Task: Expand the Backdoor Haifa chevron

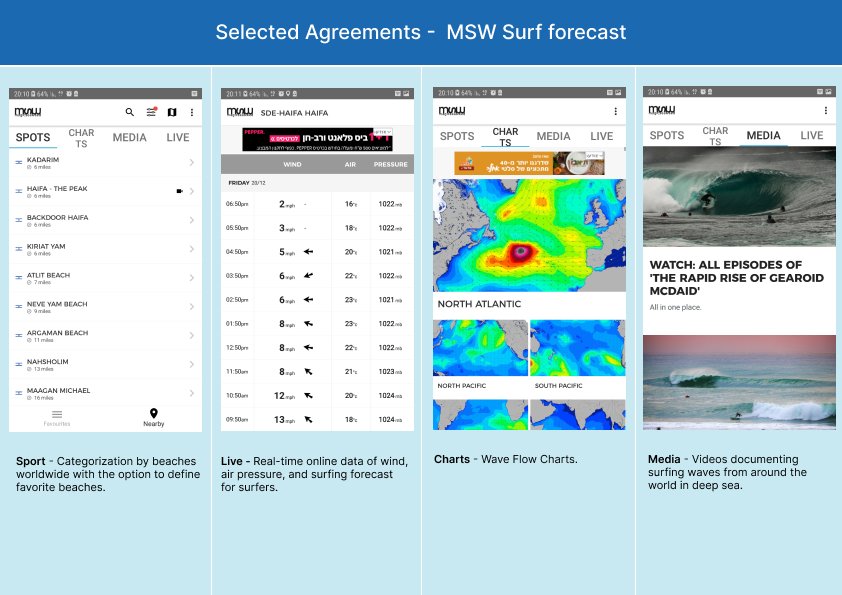Action: pyautogui.click(x=192, y=220)
